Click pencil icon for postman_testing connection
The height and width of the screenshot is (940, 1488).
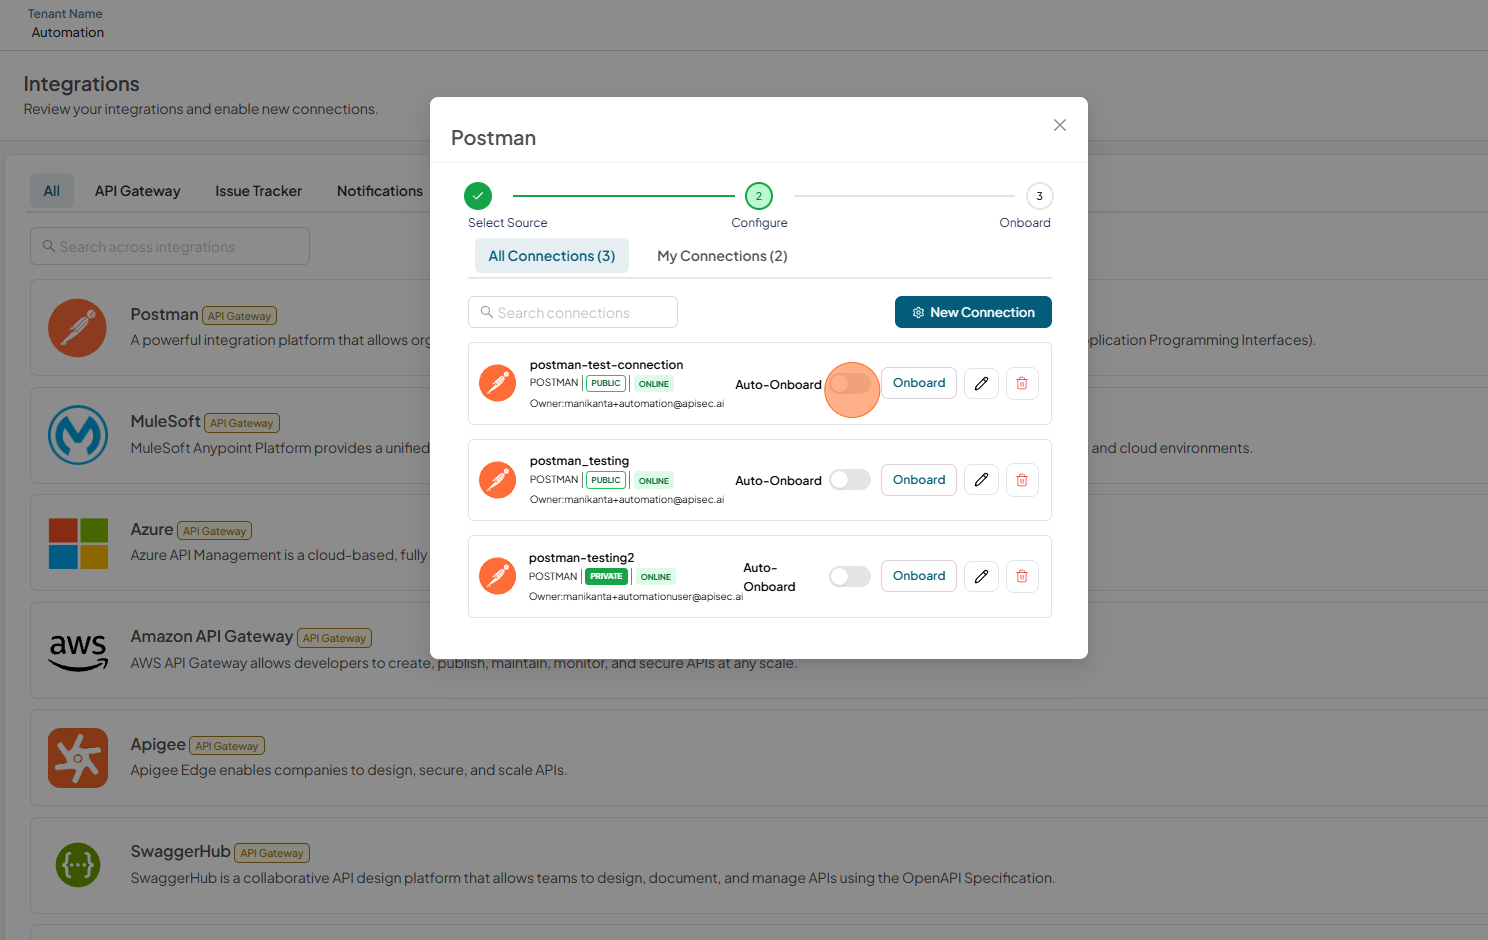point(981,480)
